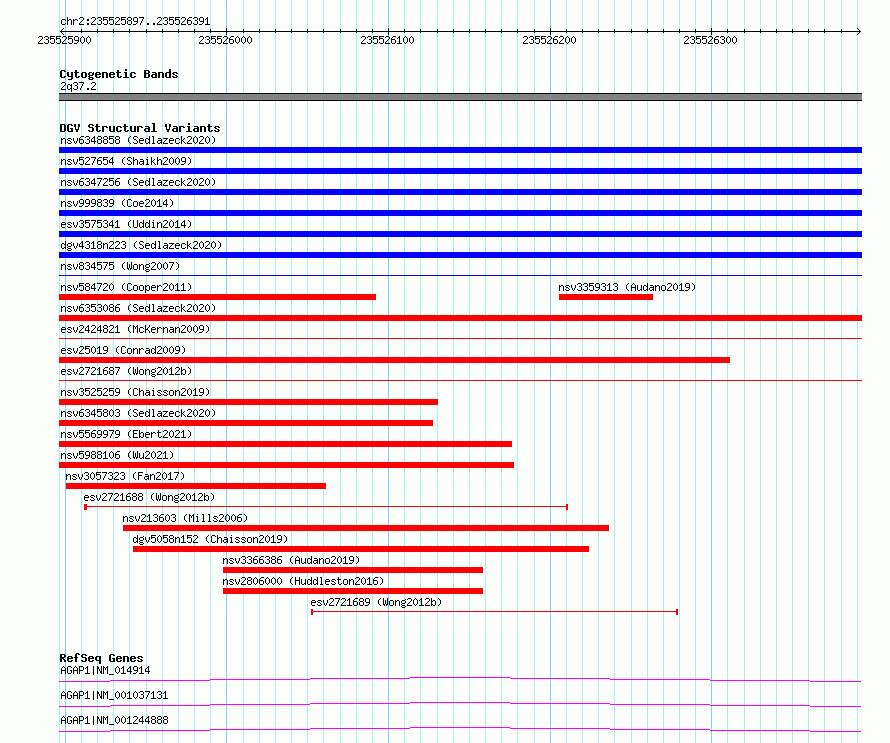
Task: Click nsv5988106 (Wu2021) label
Action: pyautogui.click(x=117, y=455)
